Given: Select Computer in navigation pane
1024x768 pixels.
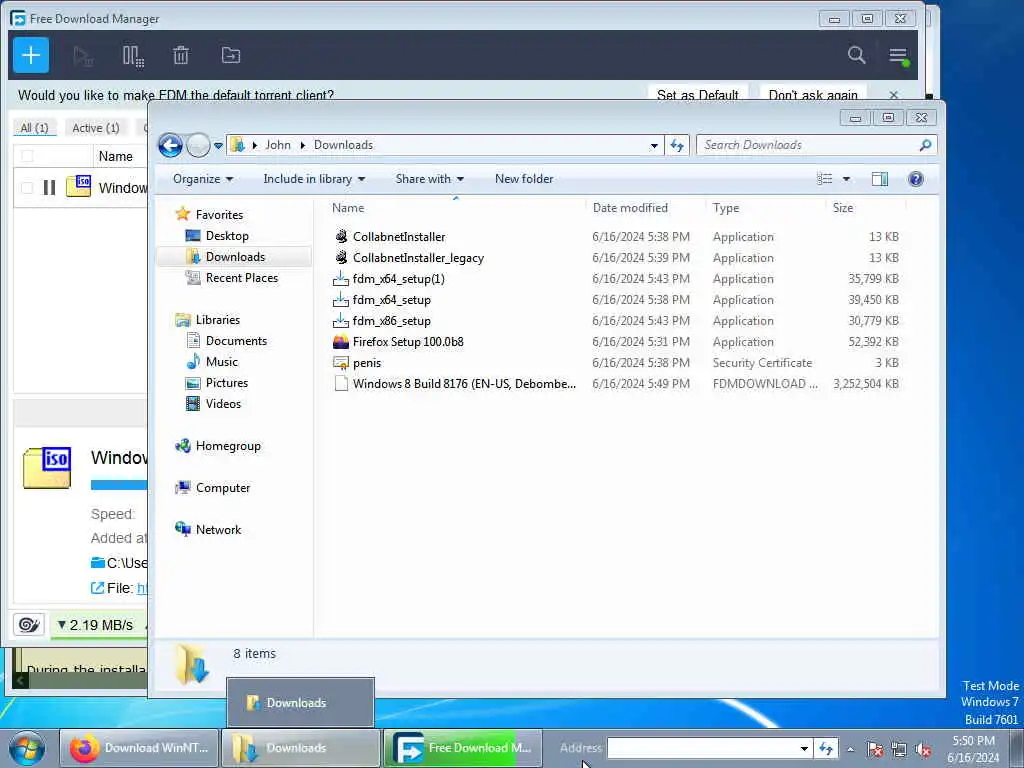Looking at the screenshot, I should click(x=223, y=488).
